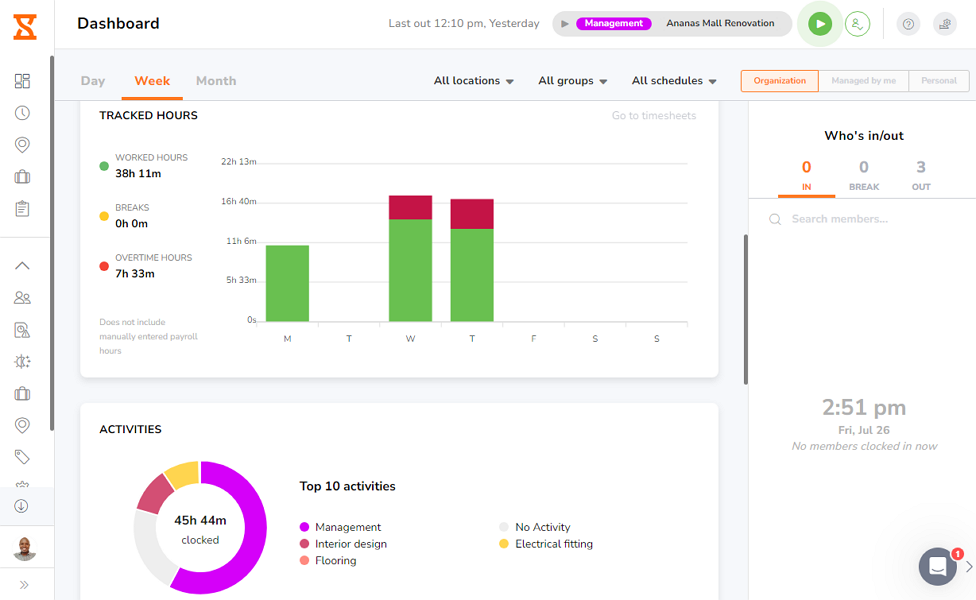Switch to Managed by me view
This screenshot has height=600, width=976.
coord(863,81)
